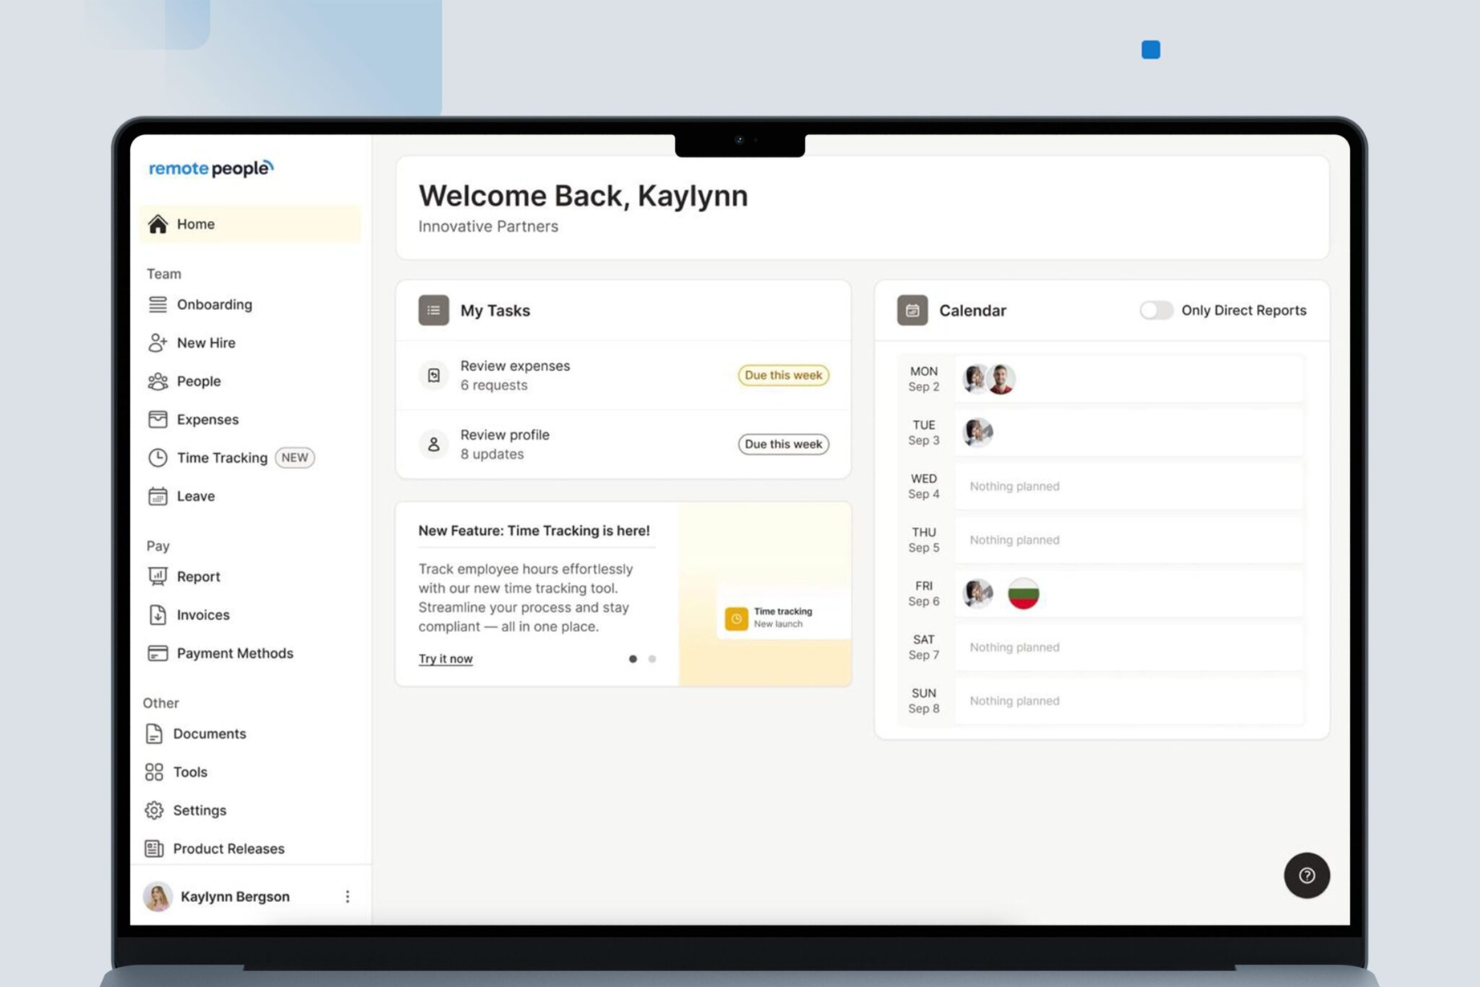Select the Onboarding icon in the sidebar
The height and width of the screenshot is (987, 1480).
[x=157, y=304]
